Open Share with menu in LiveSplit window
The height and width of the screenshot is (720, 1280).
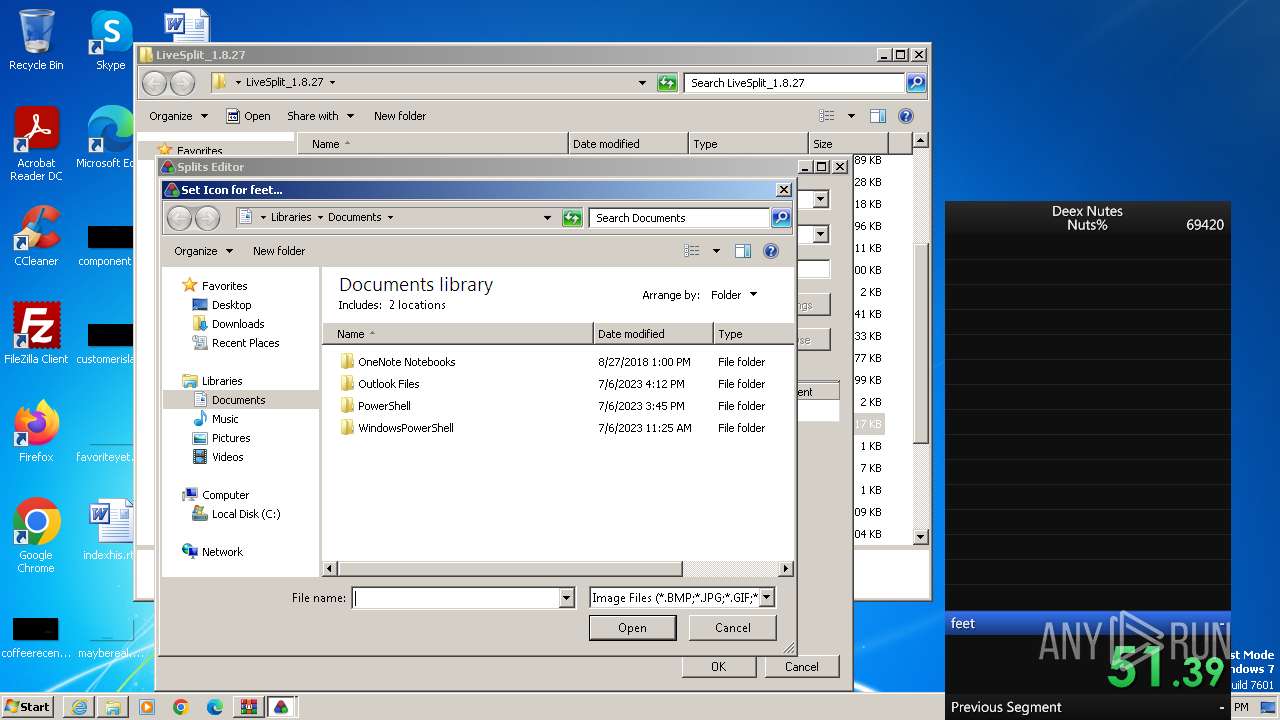[x=320, y=116]
